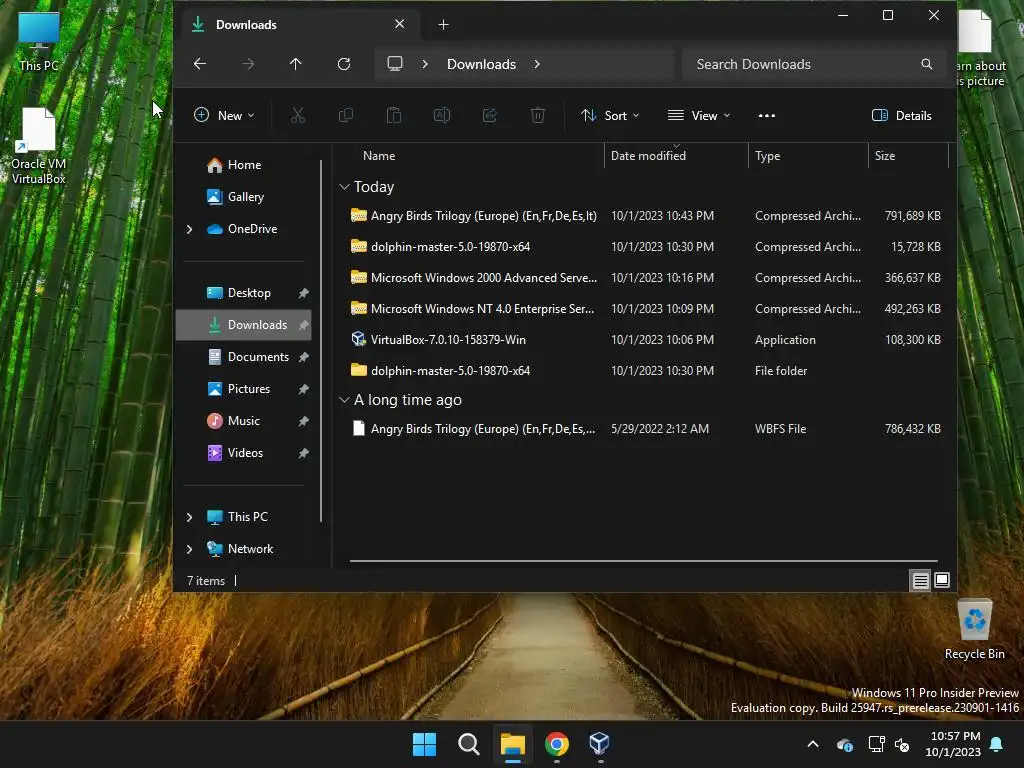Unpin Pictures using its pin icon

point(304,389)
